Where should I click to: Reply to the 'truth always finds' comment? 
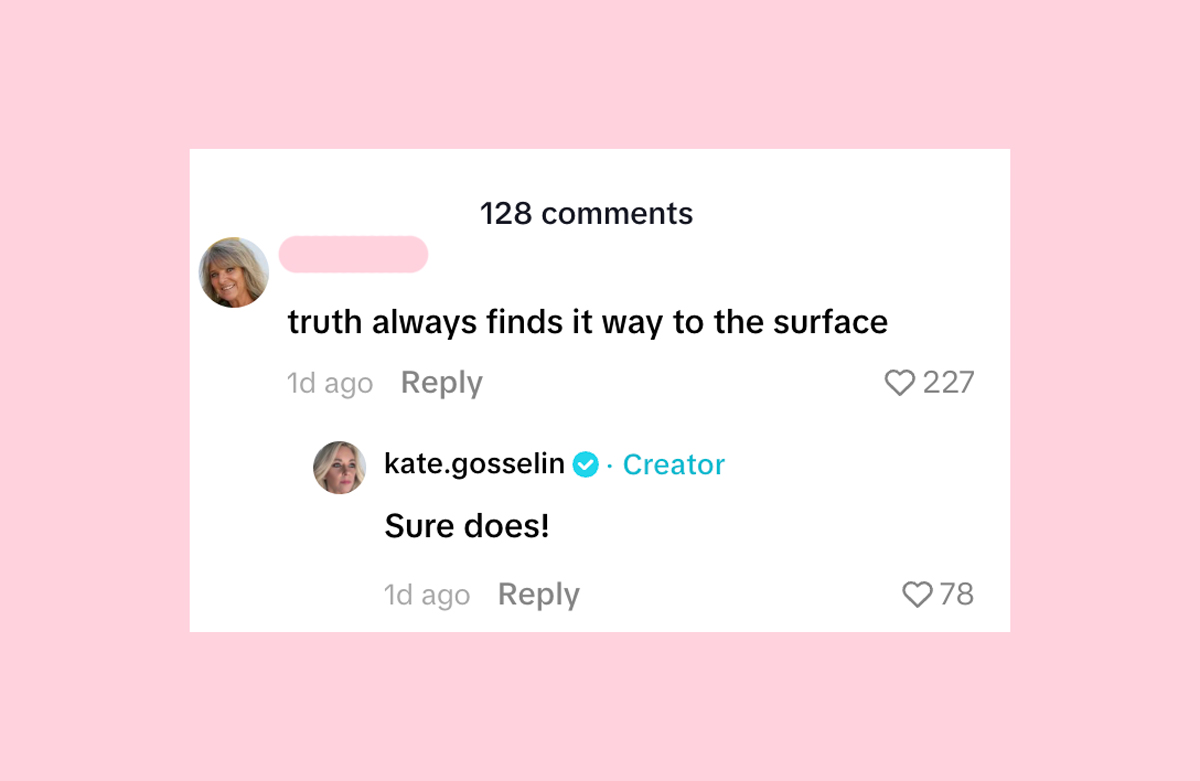442,383
